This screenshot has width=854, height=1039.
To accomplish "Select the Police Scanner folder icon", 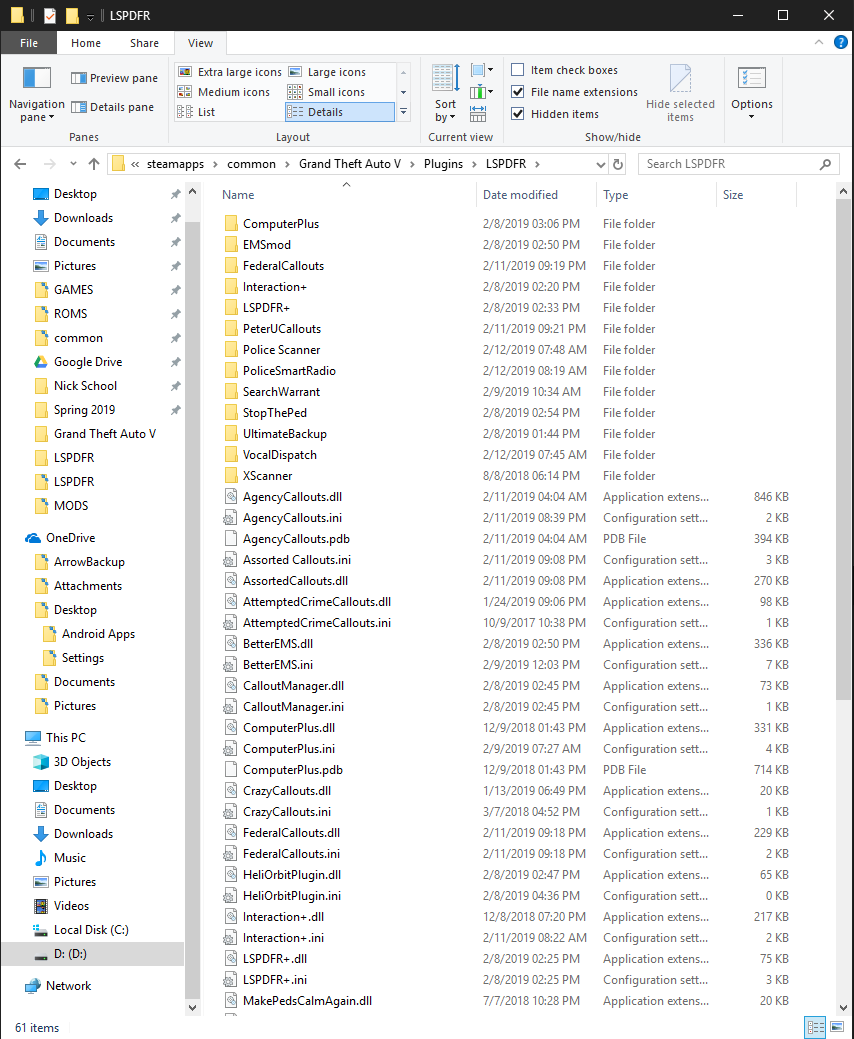I will tap(231, 350).
